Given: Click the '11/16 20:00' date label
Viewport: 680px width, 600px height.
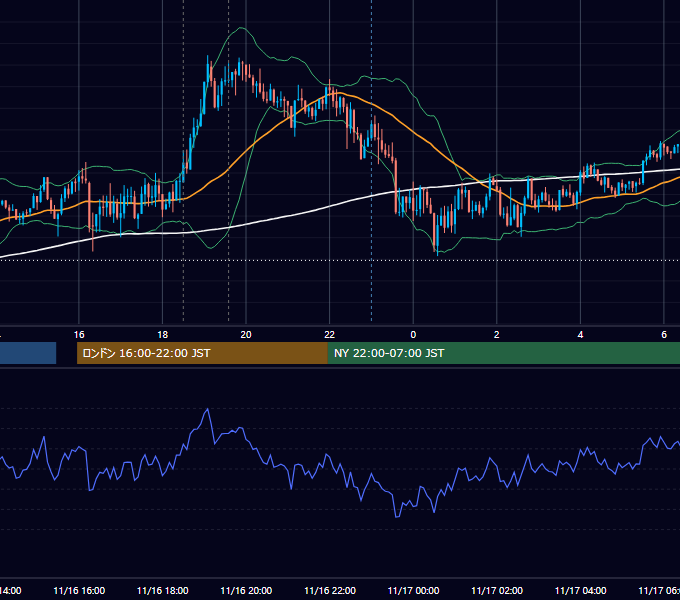Looking at the screenshot, I should [246, 591].
